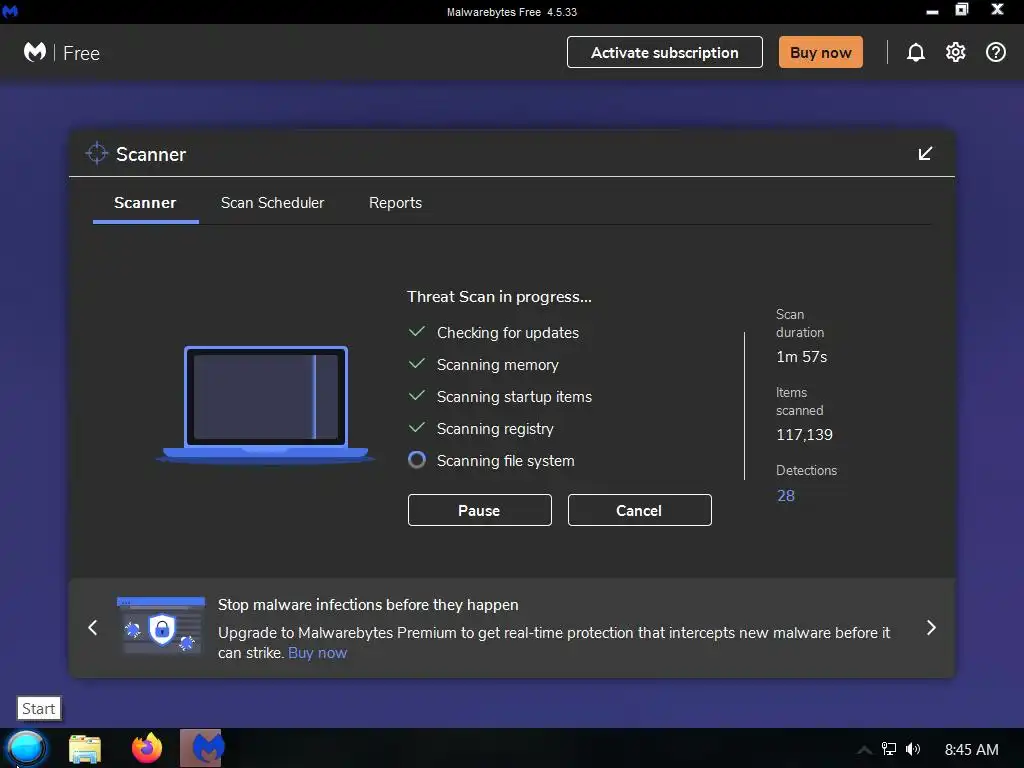The height and width of the screenshot is (768, 1024).
Task: Launch Firefox from the taskbar
Action: click(x=147, y=748)
